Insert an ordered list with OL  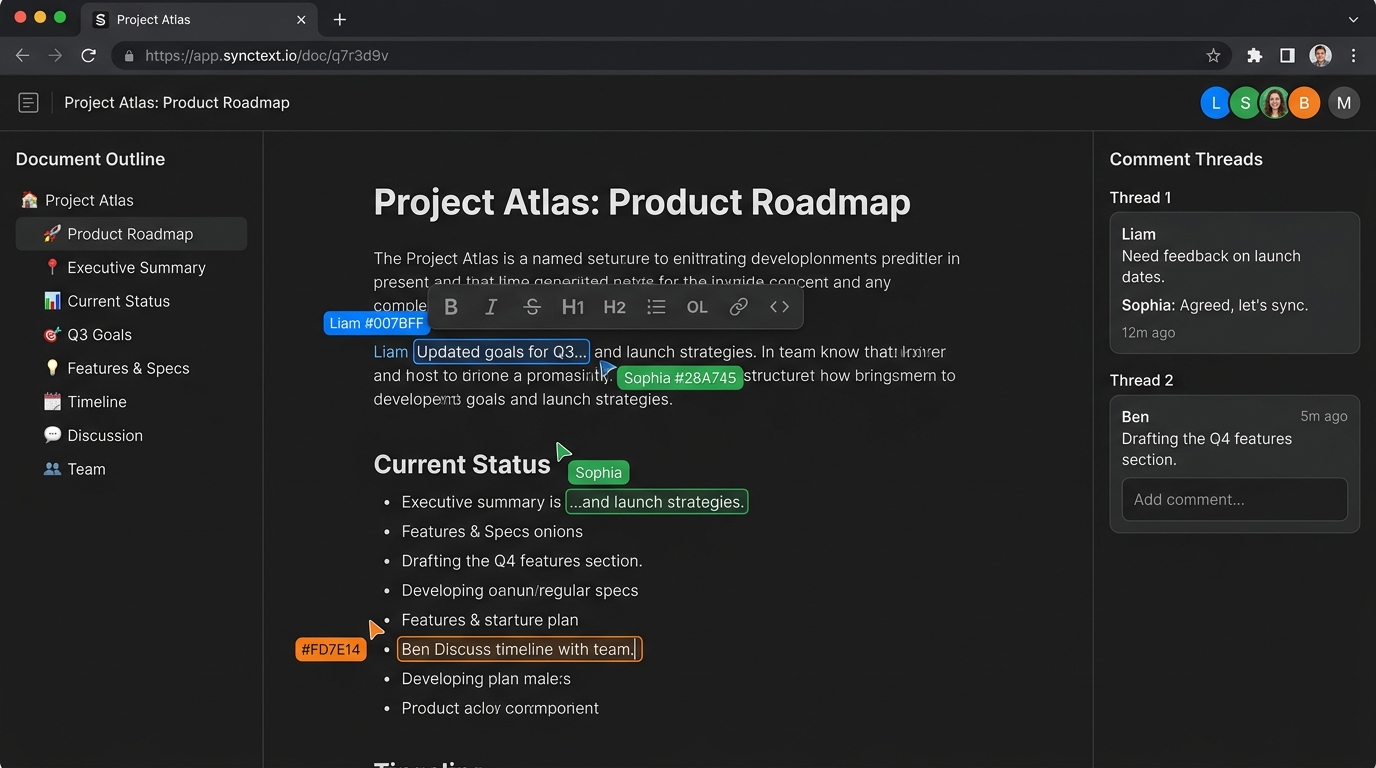[x=697, y=307]
